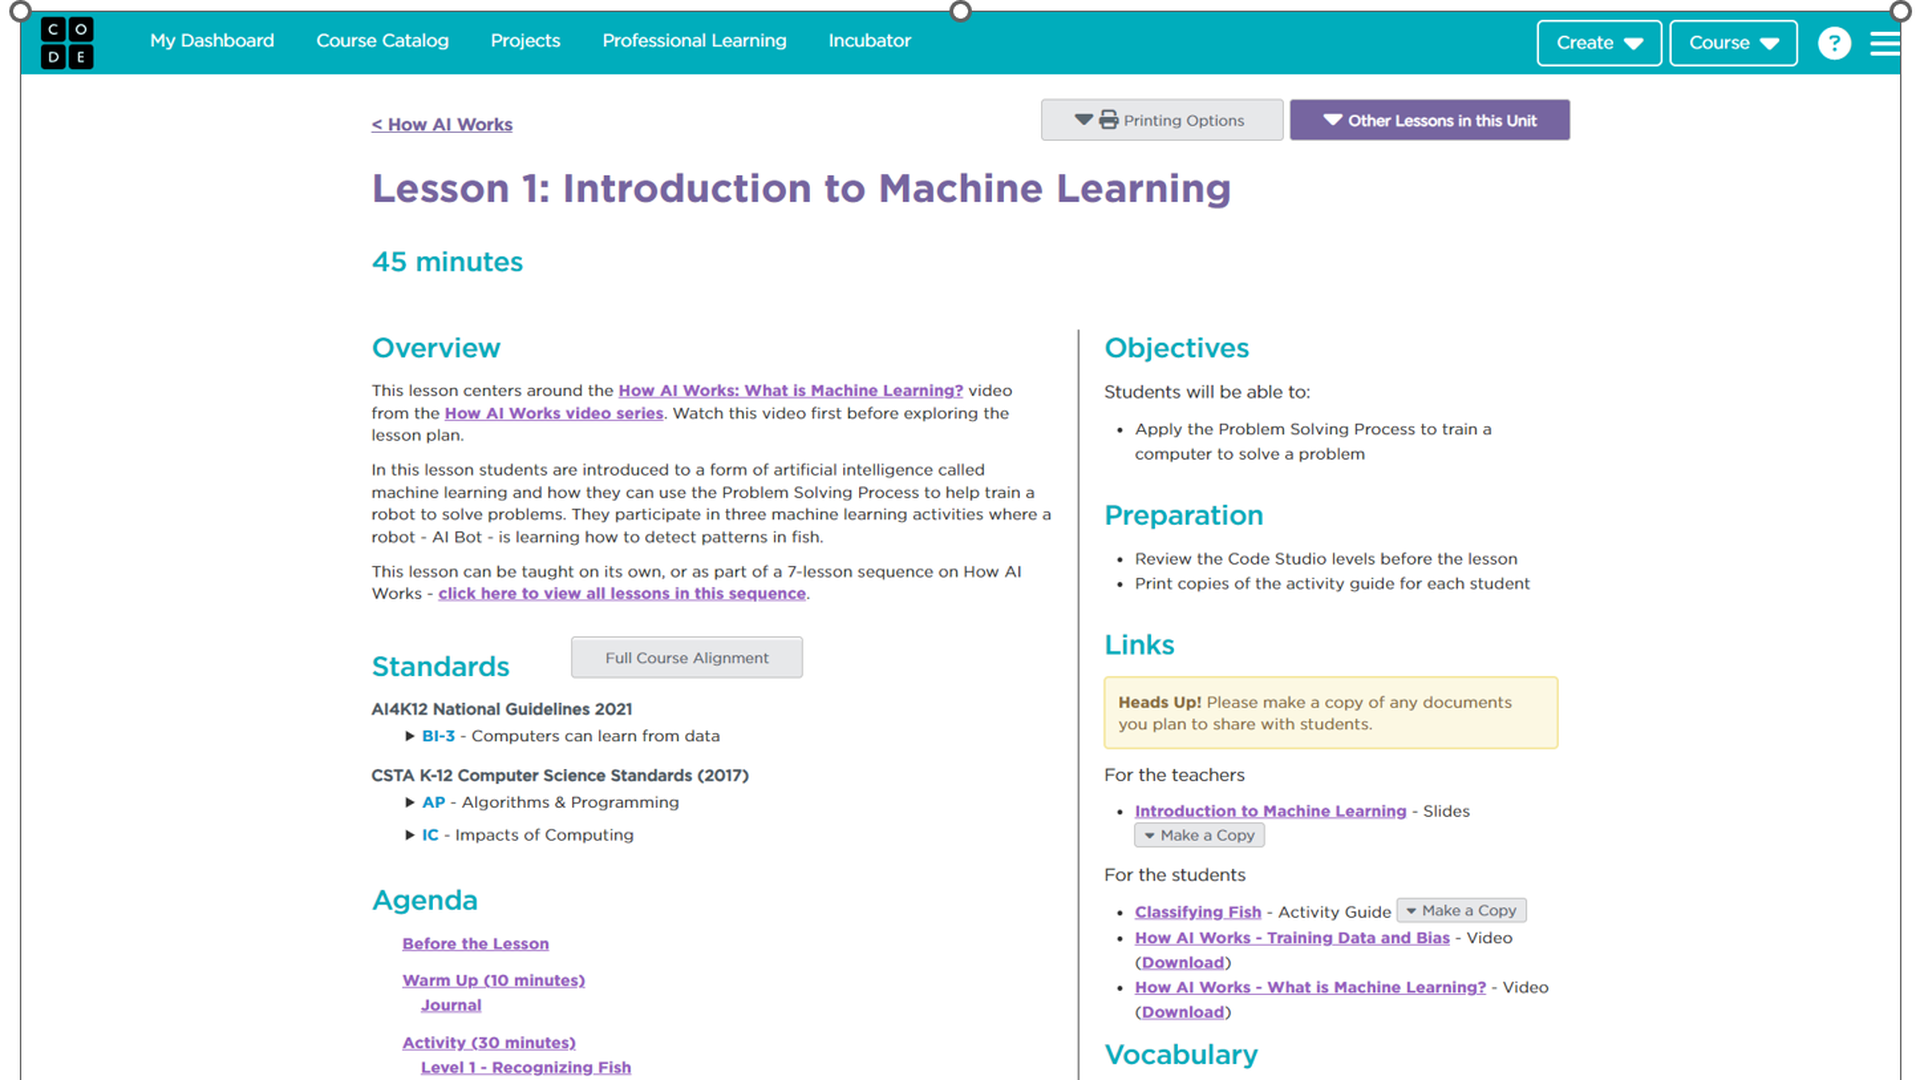
Task: Expand the BI-3 standard details
Action: pyautogui.click(x=411, y=735)
